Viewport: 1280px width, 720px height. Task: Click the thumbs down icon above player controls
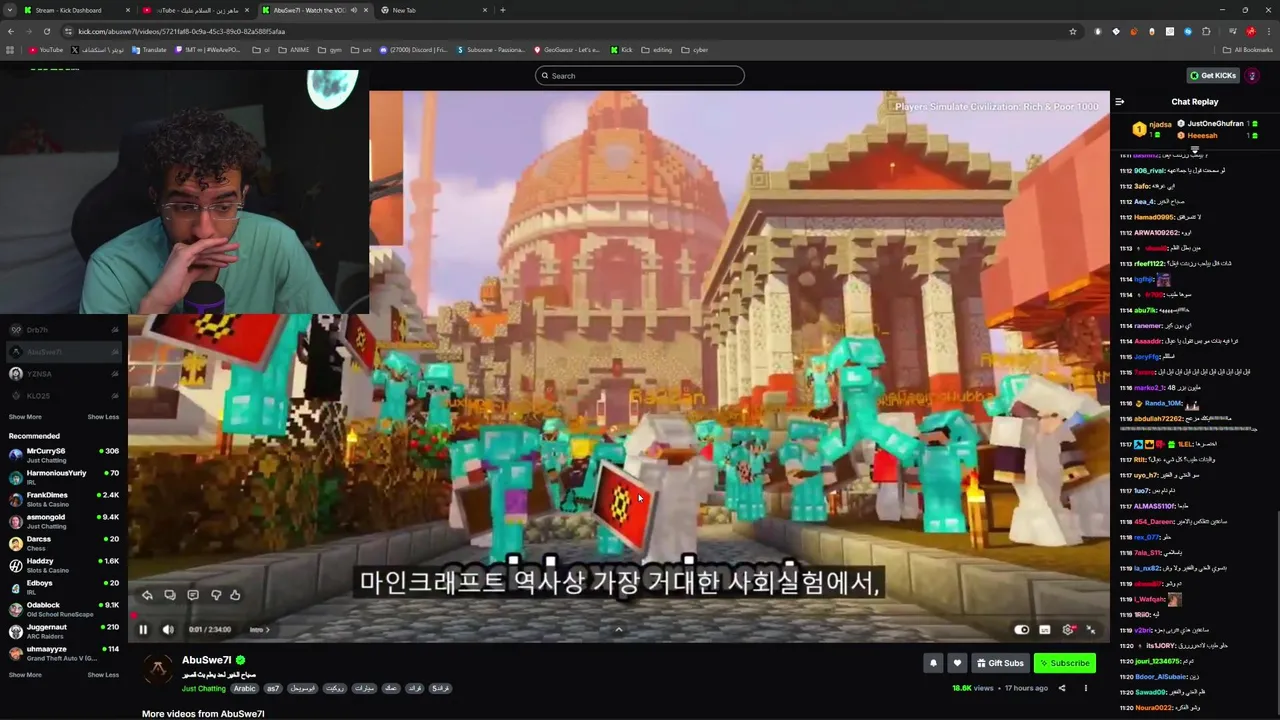216,595
